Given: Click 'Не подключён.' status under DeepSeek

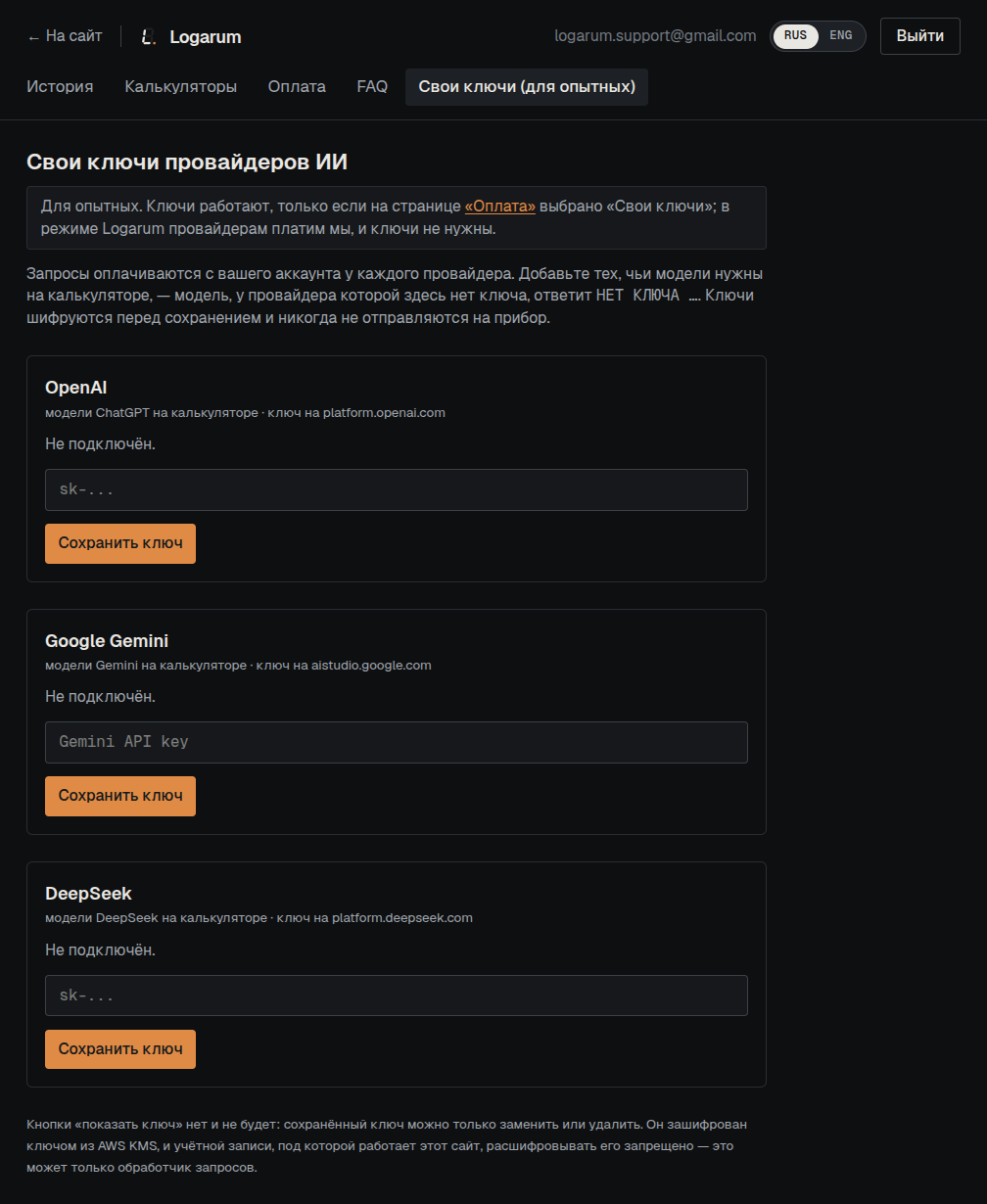Looking at the screenshot, I should tap(100, 948).
